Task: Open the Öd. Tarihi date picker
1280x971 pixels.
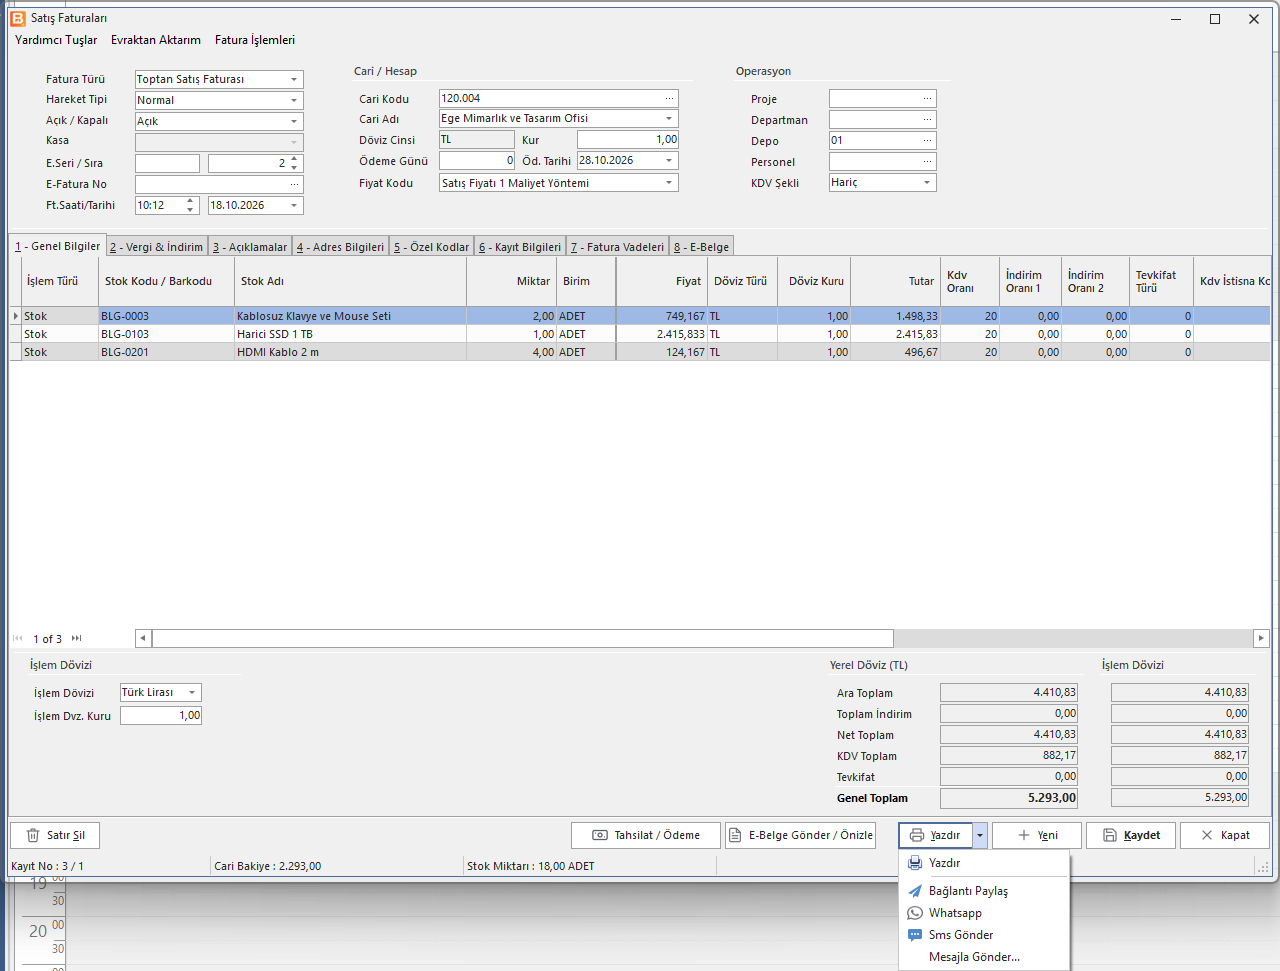Action: click(669, 160)
